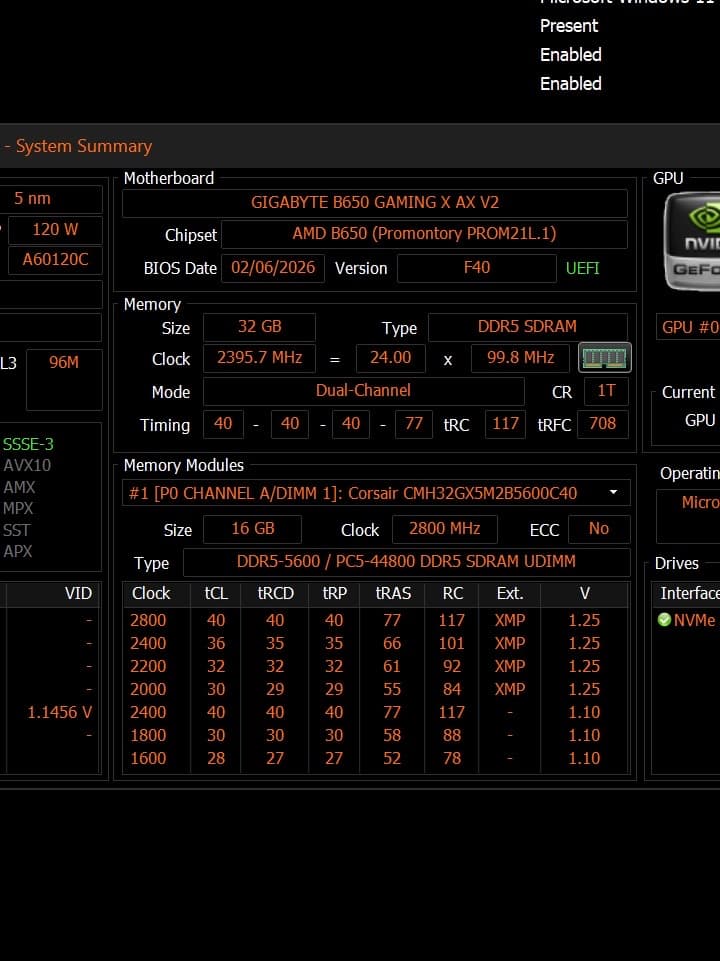Click the multiplier value 24.00

390,358
